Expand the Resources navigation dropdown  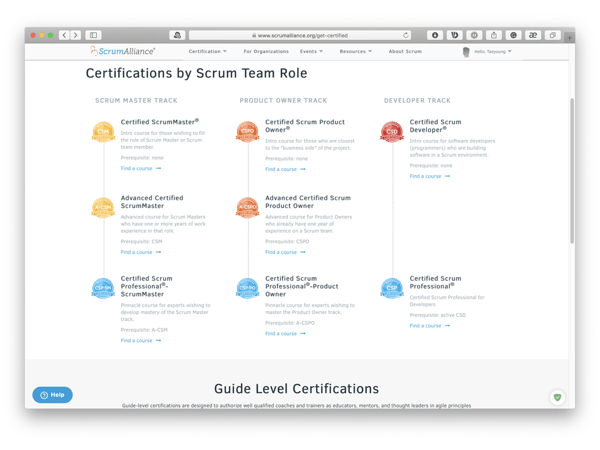coord(355,51)
